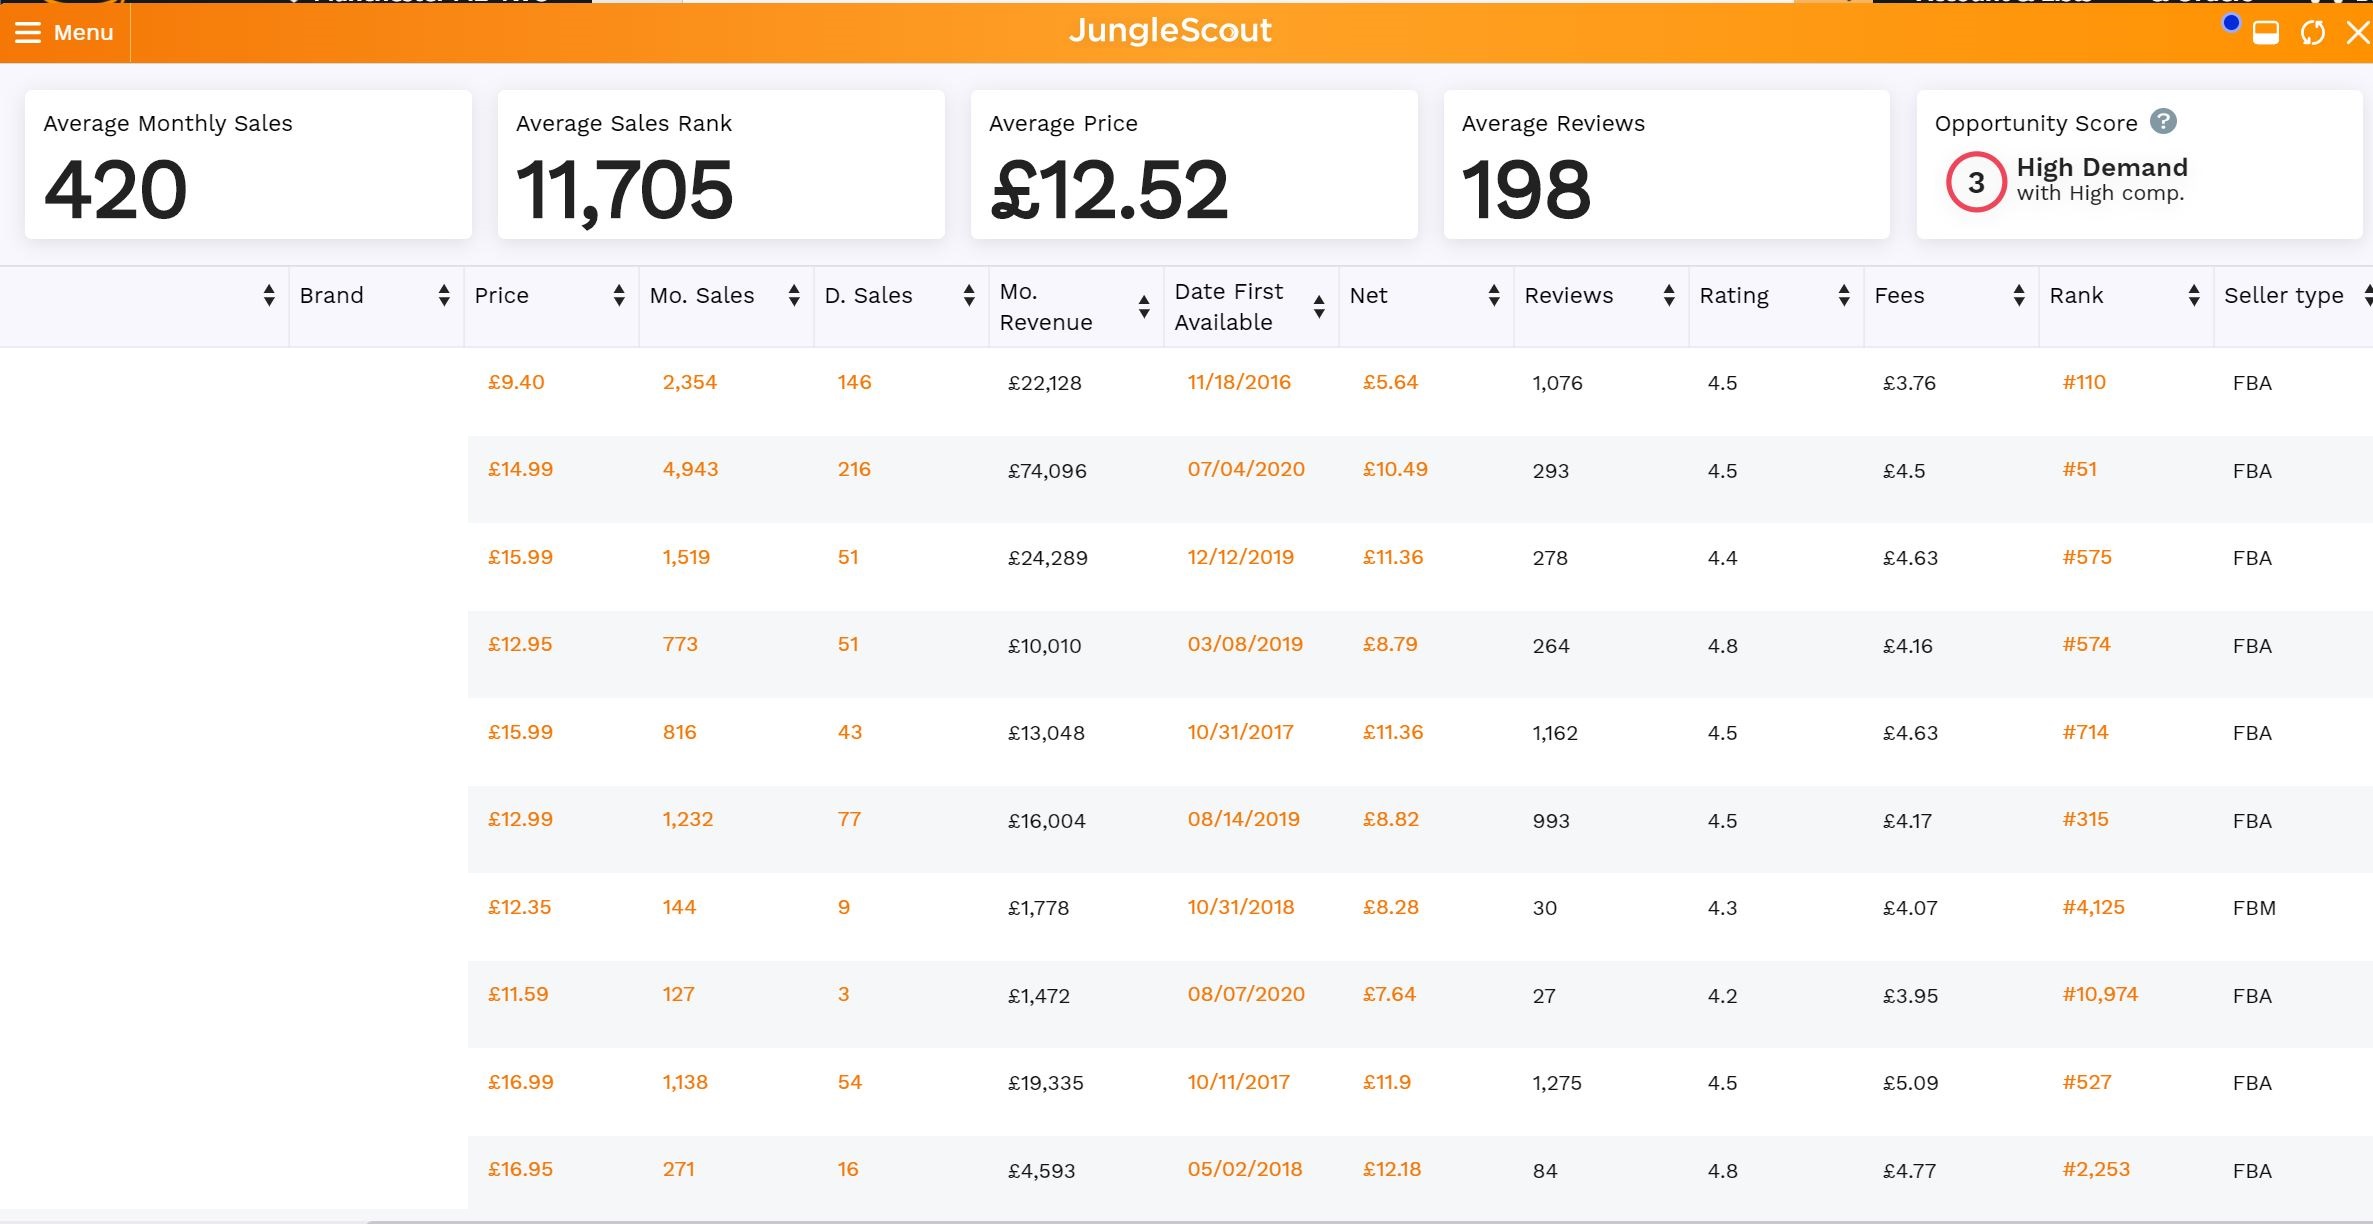Open the £14.99 price link
Image resolution: width=2373 pixels, height=1224 pixels.
coord(520,470)
